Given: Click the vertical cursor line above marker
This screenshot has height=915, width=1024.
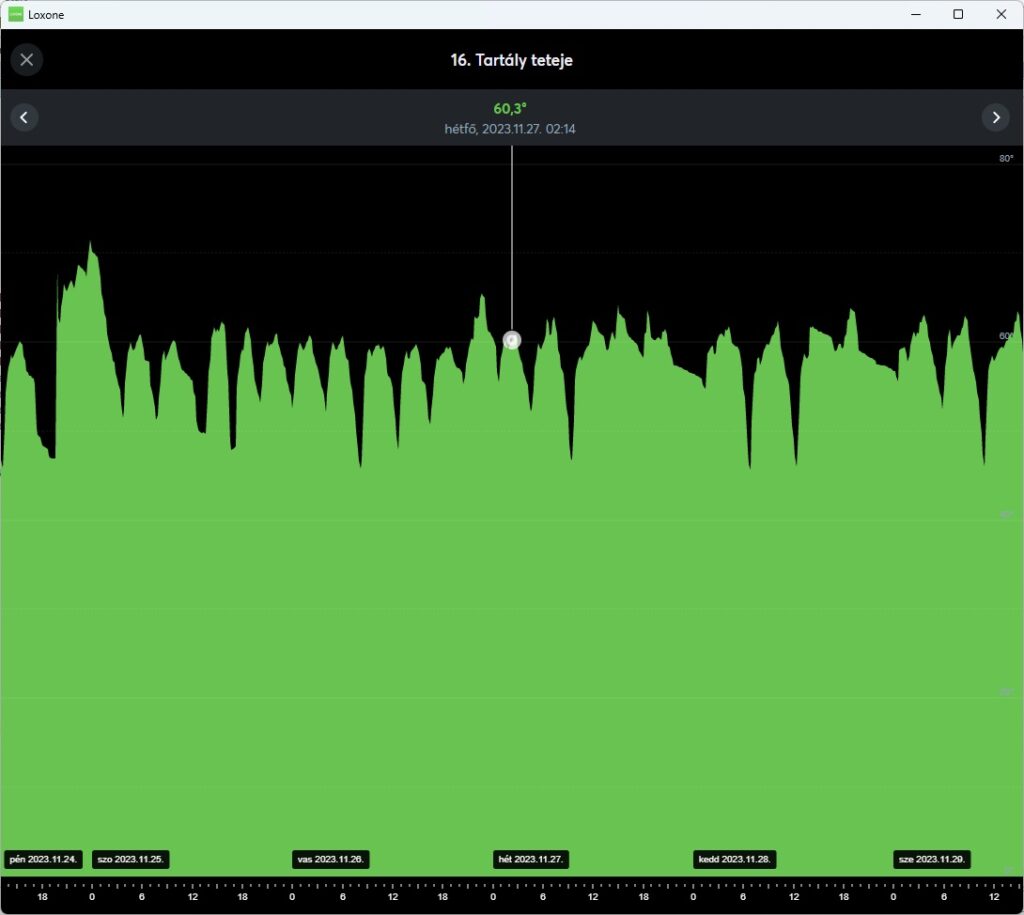Looking at the screenshot, I should [512, 238].
